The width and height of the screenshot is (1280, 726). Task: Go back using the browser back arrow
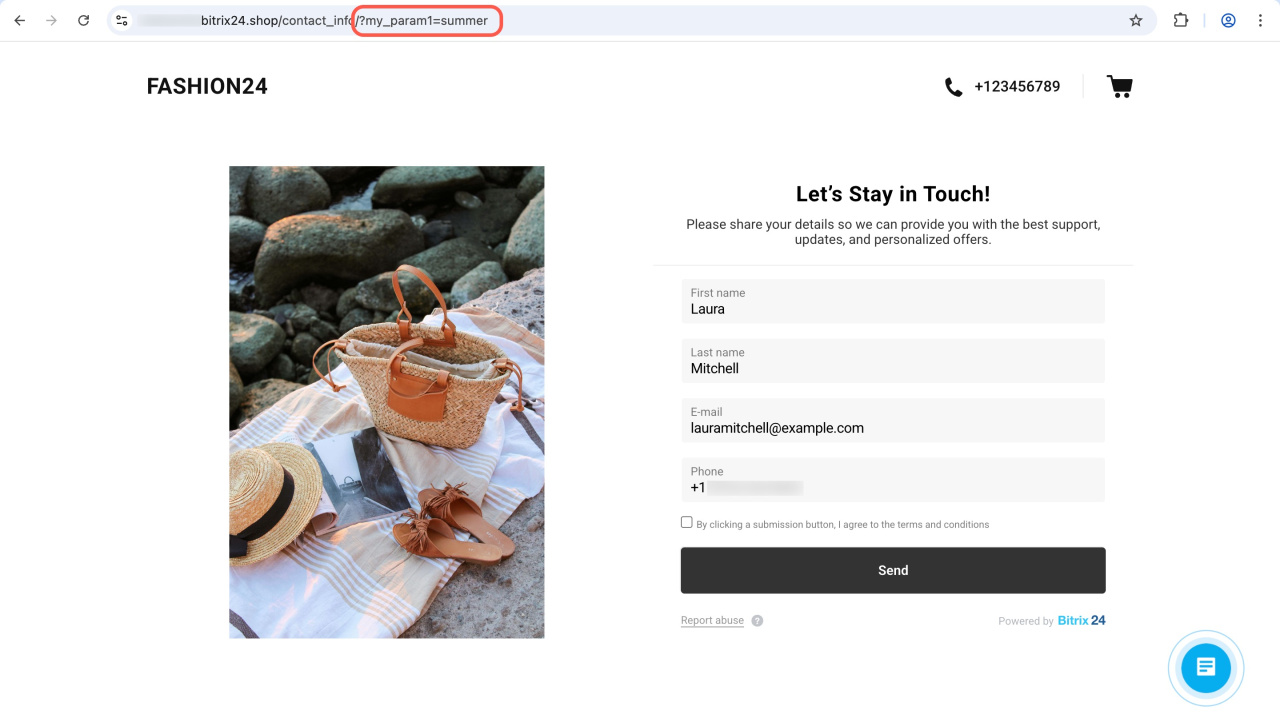click(x=20, y=20)
